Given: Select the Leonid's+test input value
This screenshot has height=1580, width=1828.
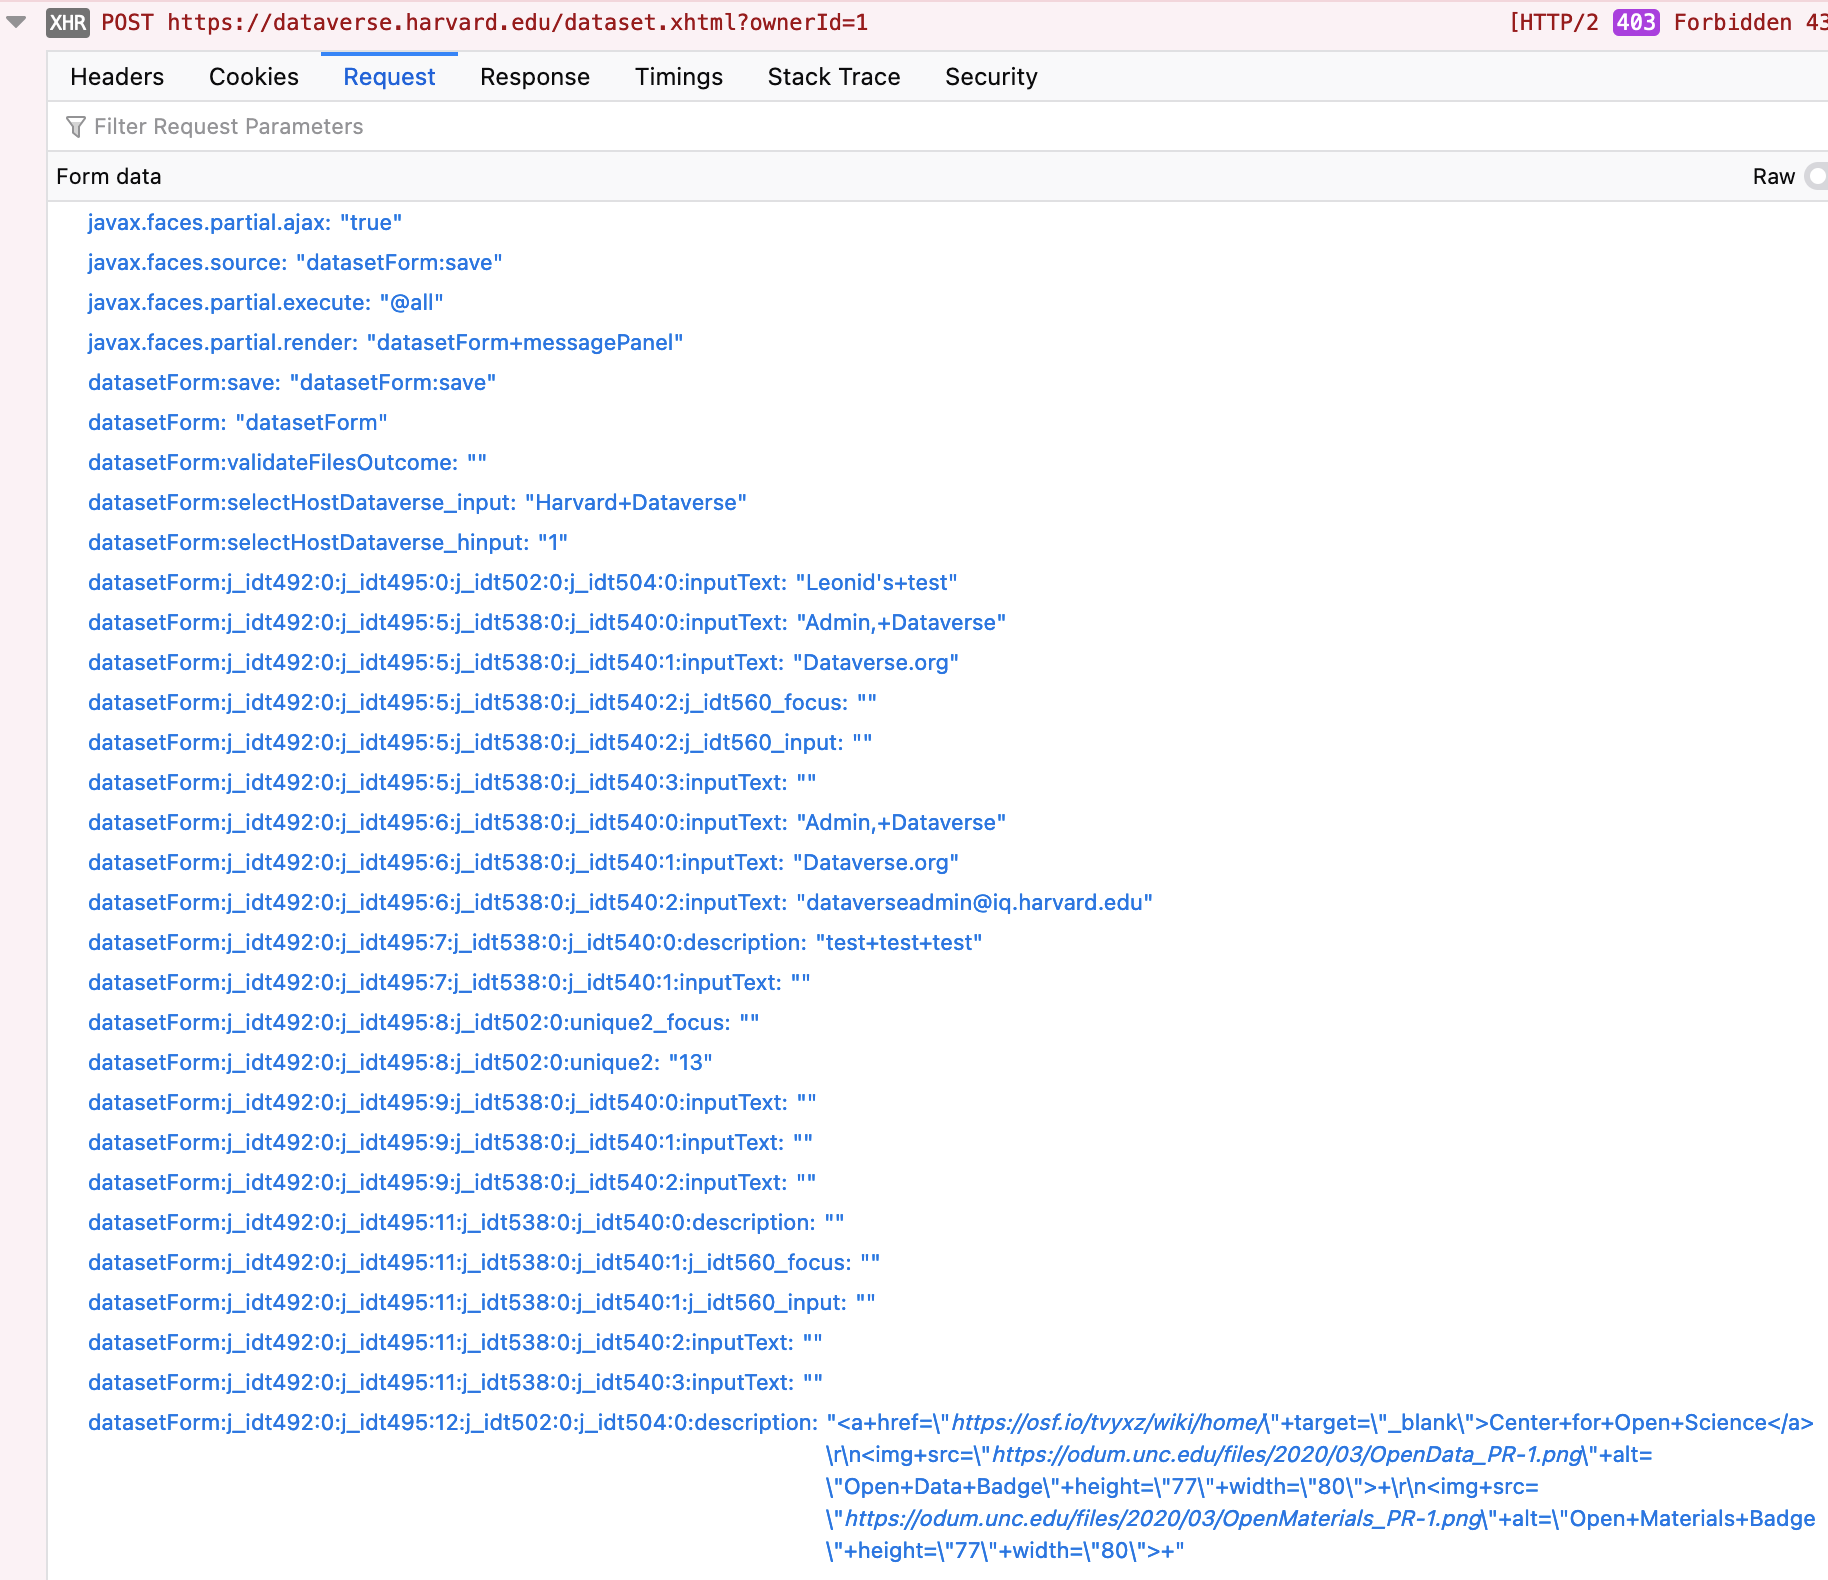Looking at the screenshot, I should coord(875,582).
